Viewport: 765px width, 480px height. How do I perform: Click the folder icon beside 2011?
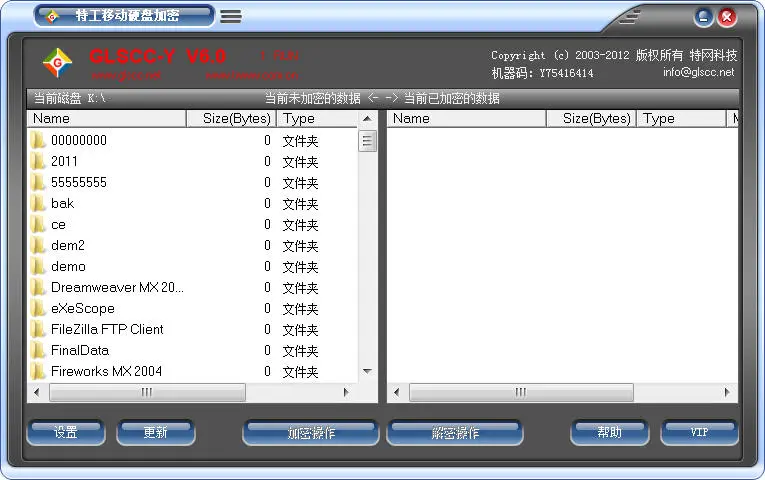tap(39, 161)
